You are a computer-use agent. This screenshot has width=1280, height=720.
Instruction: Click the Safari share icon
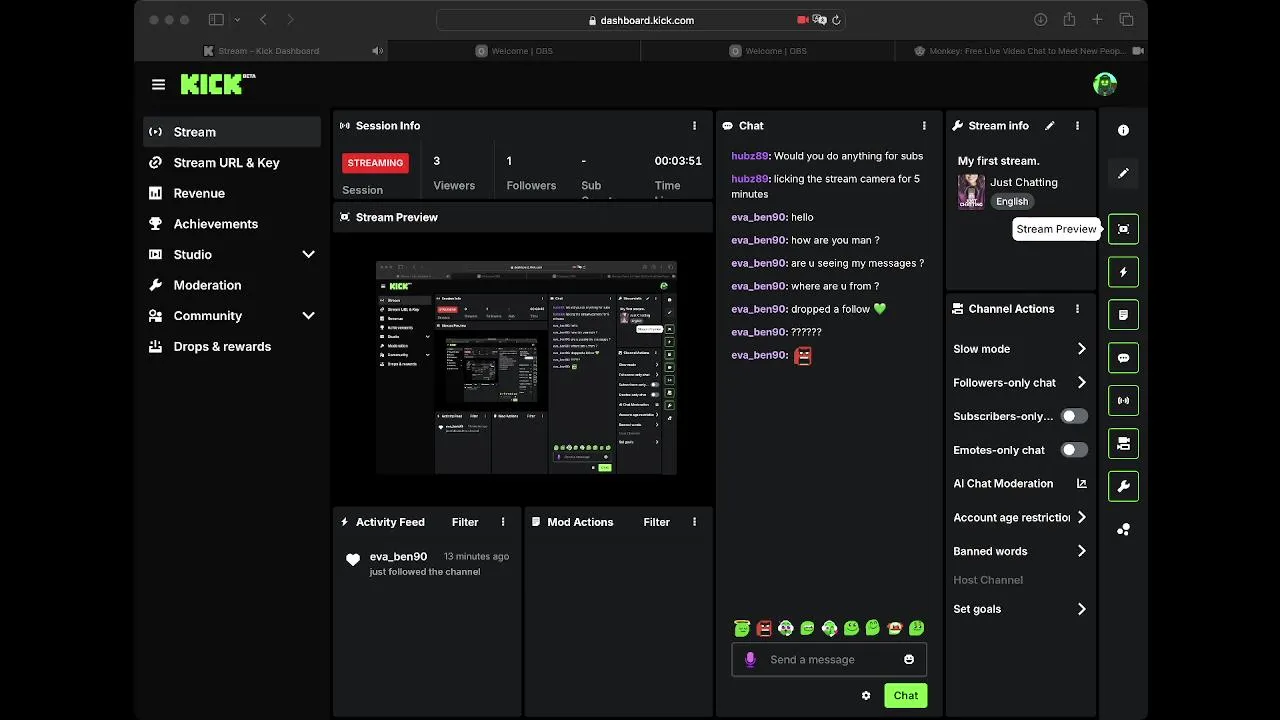pyautogui.click(x=1069, y=20)
